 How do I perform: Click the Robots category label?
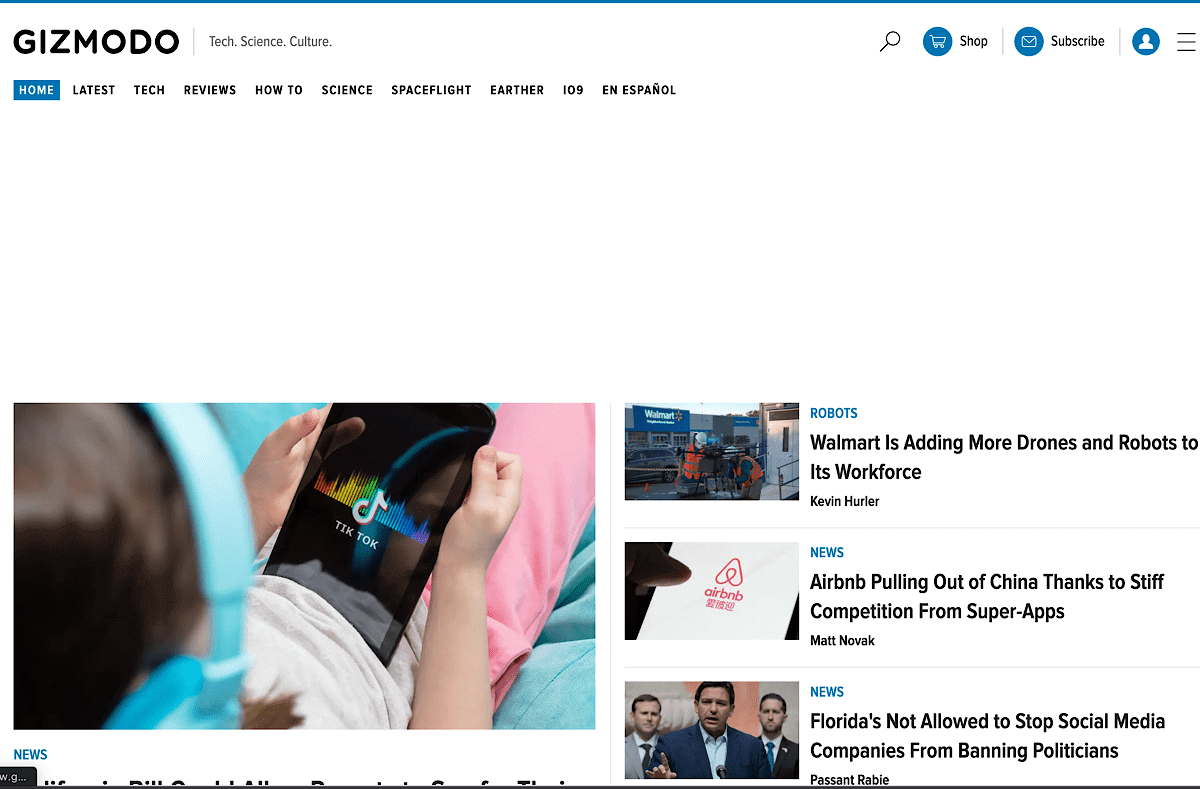tap(834, 413)
